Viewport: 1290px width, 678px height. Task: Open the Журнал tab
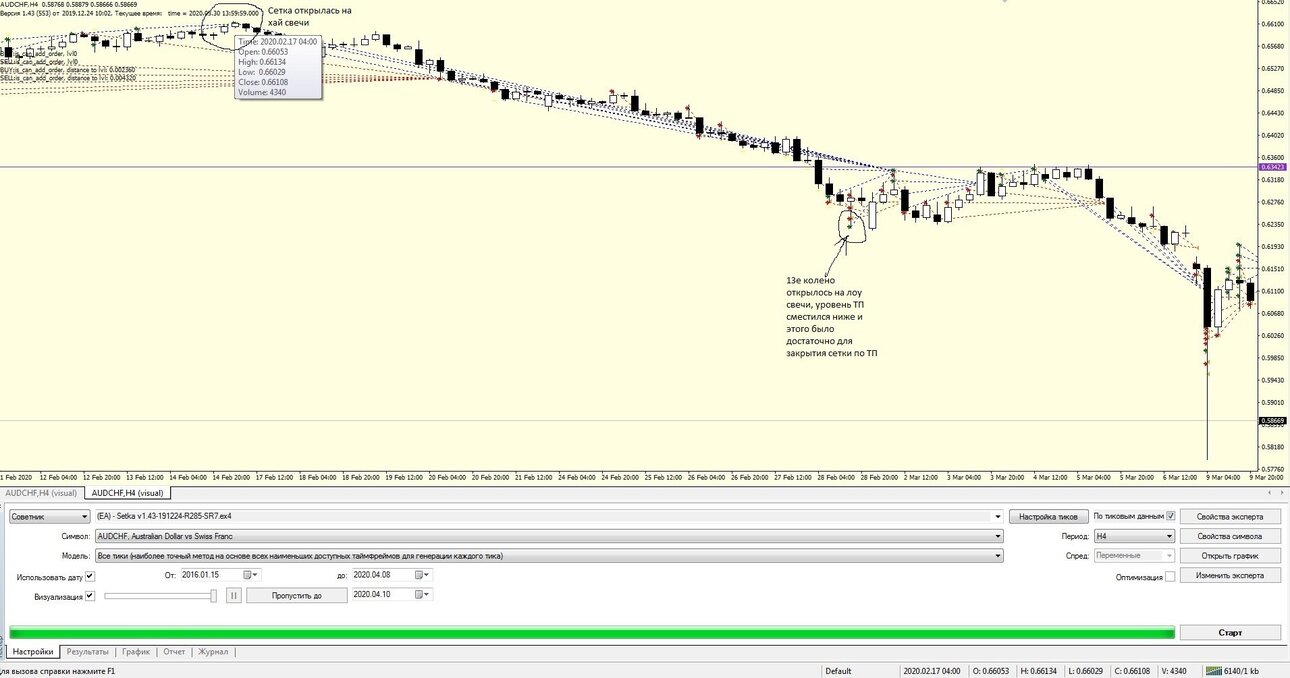pos(212,652)
